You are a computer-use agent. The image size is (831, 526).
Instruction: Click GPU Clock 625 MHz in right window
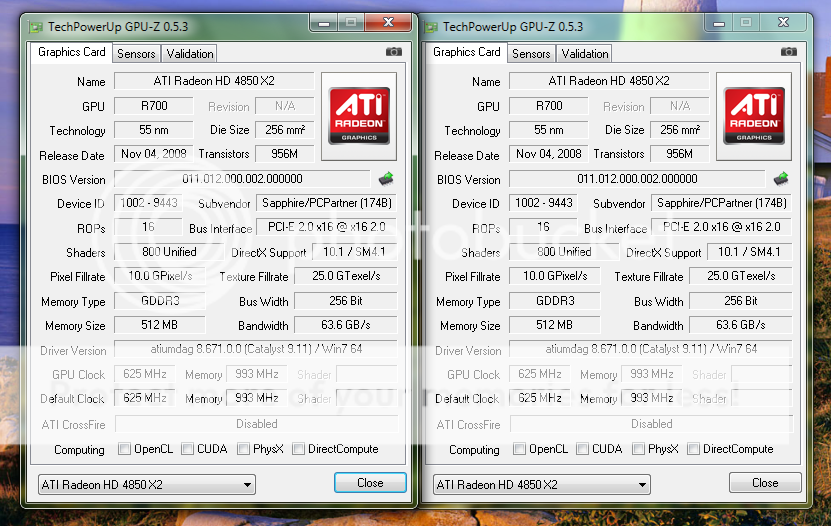tap(540, 374)
